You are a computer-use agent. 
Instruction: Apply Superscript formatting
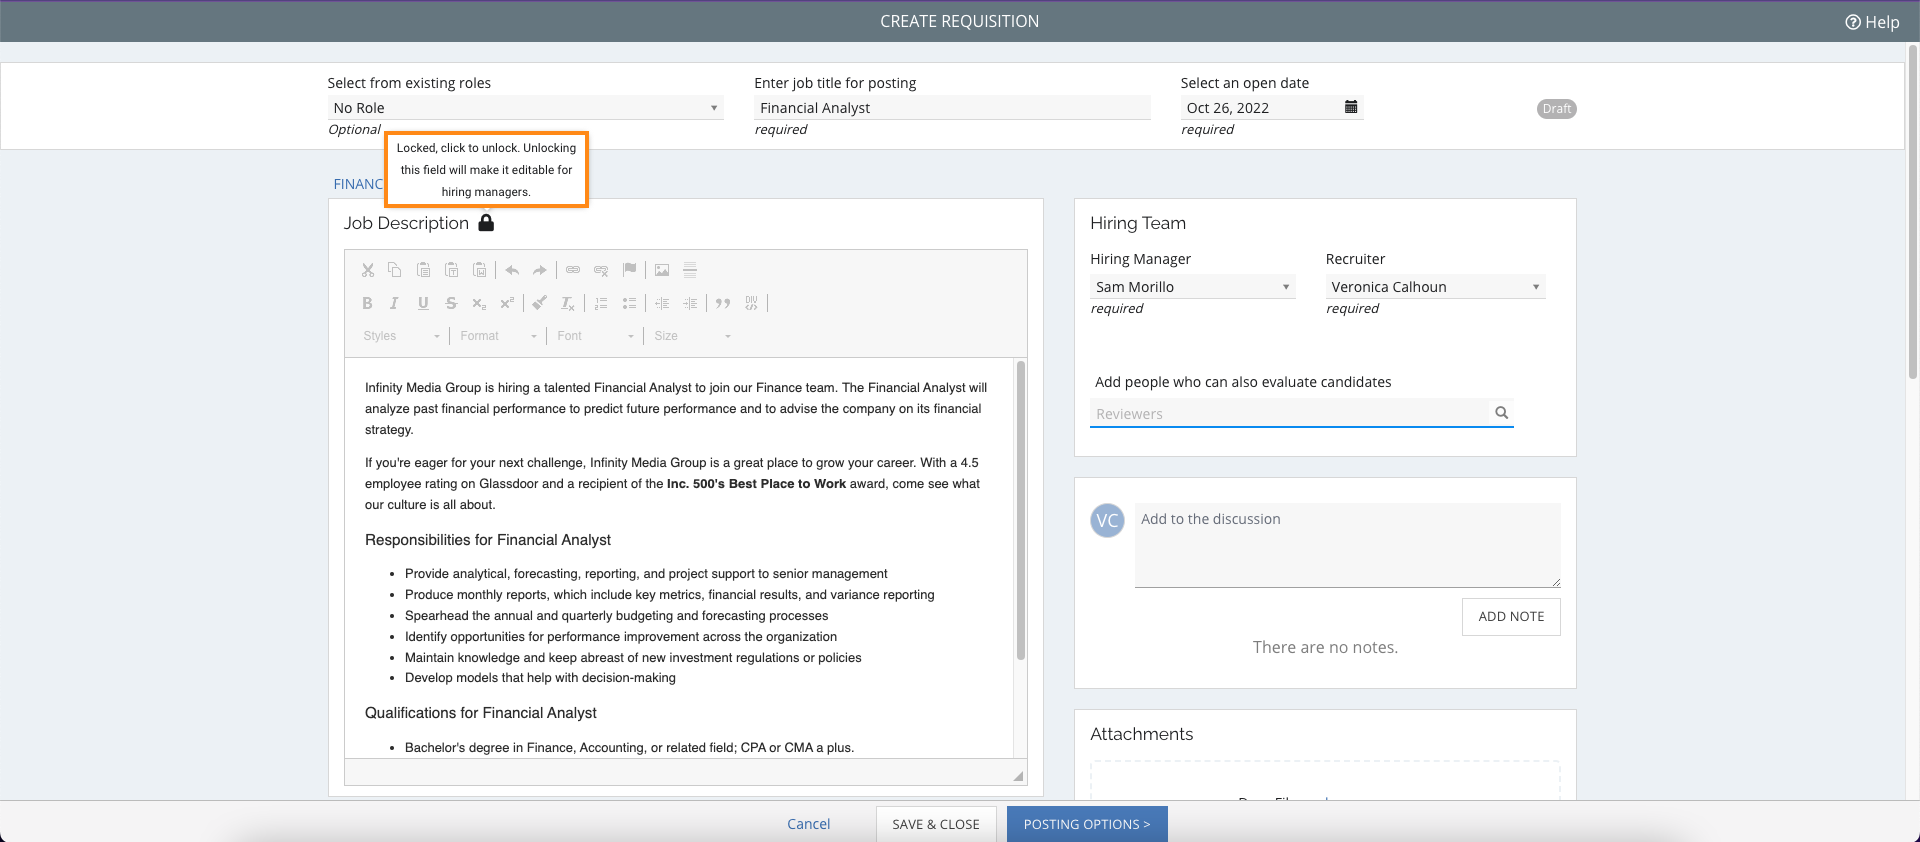click(x=507, y=303)
